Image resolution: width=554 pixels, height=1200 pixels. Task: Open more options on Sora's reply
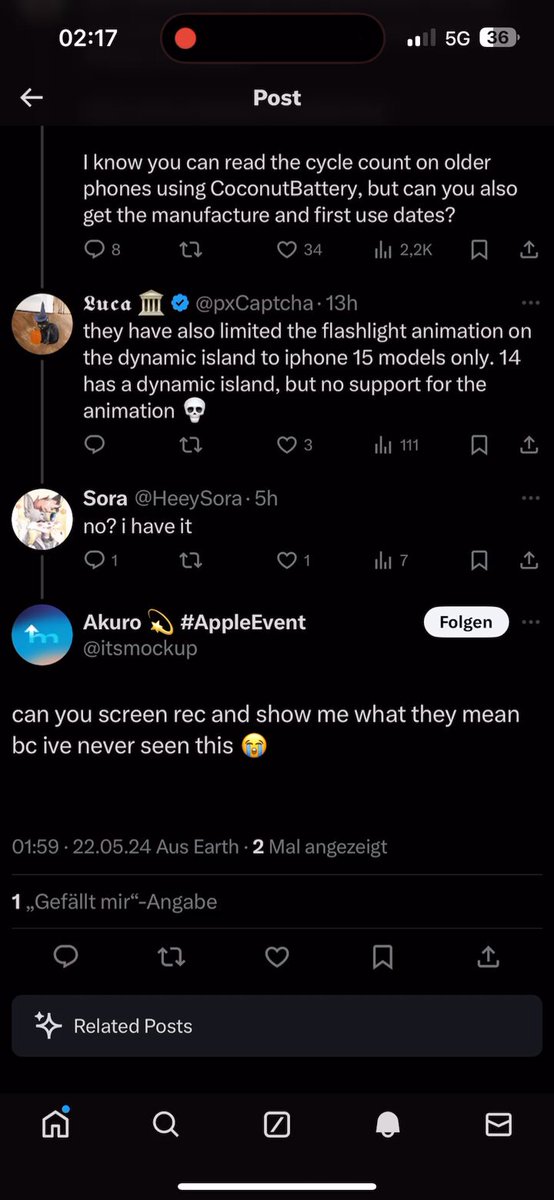[530, 498]
